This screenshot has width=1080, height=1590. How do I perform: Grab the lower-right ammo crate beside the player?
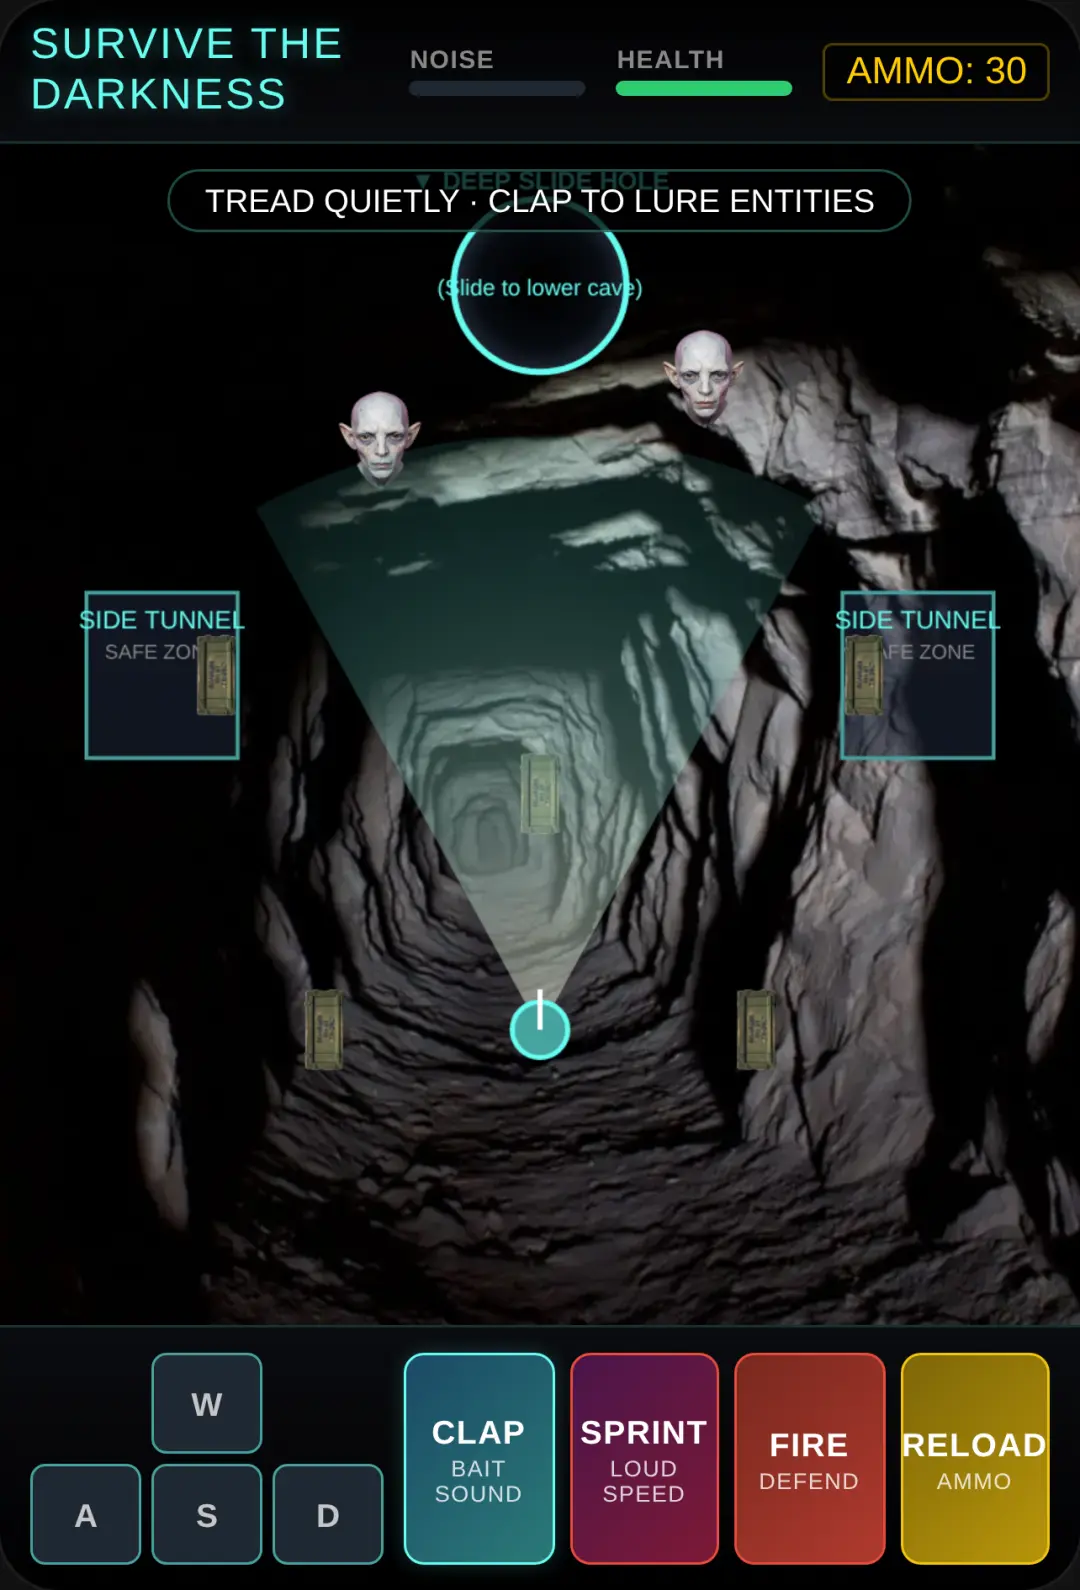click(756, 1029)
